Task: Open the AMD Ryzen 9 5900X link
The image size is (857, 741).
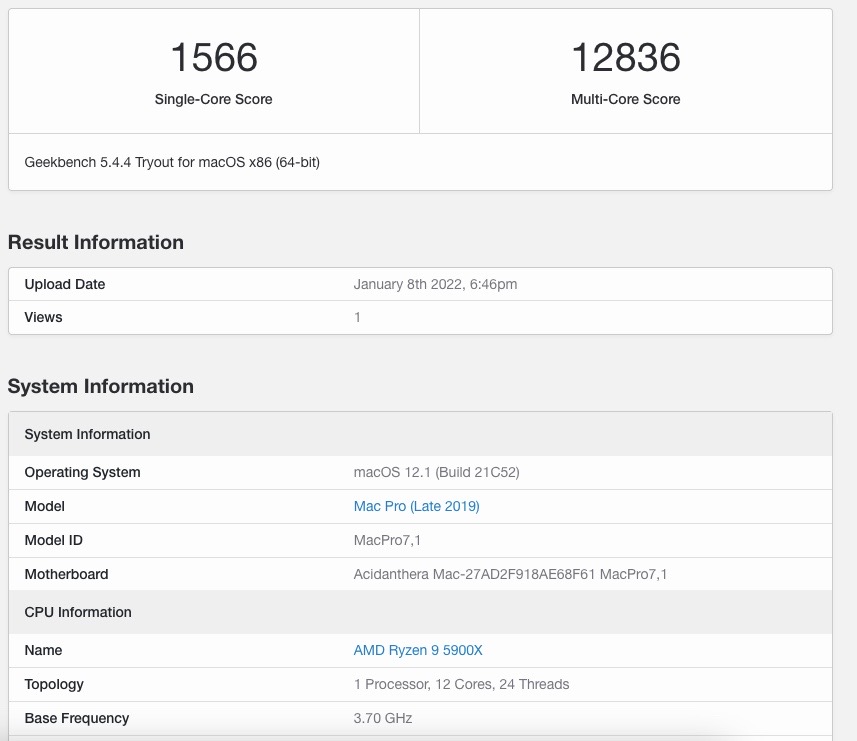Action: (x=418, y=650)
